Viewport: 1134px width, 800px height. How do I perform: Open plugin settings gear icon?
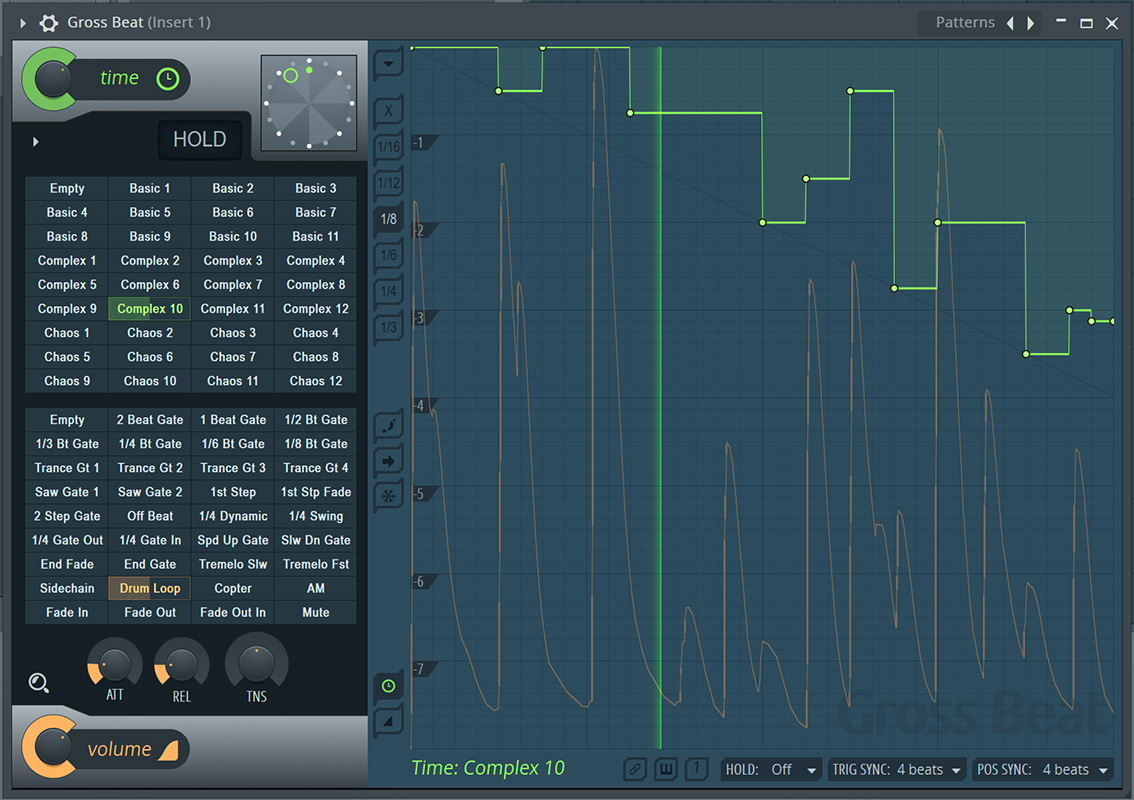coord(48,23)
